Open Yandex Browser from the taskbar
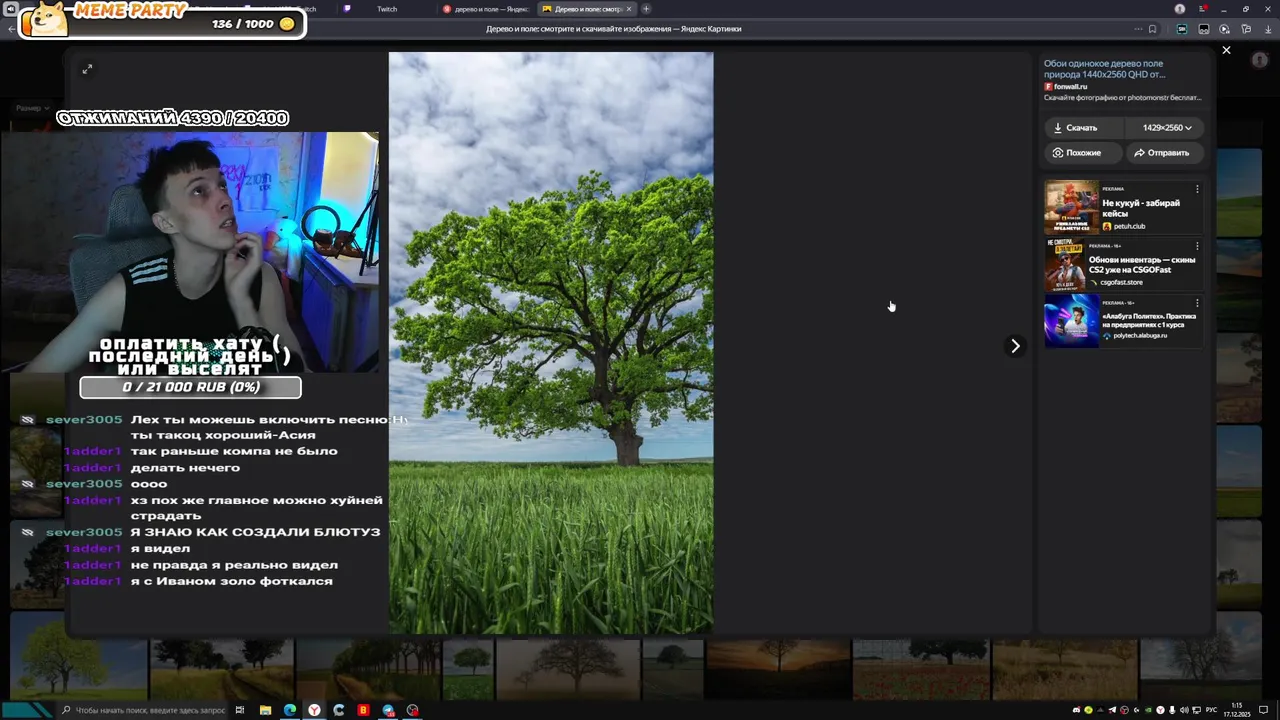Image resolution: width=1280 pixels, height=720 pixels. [x=314, y=710]
